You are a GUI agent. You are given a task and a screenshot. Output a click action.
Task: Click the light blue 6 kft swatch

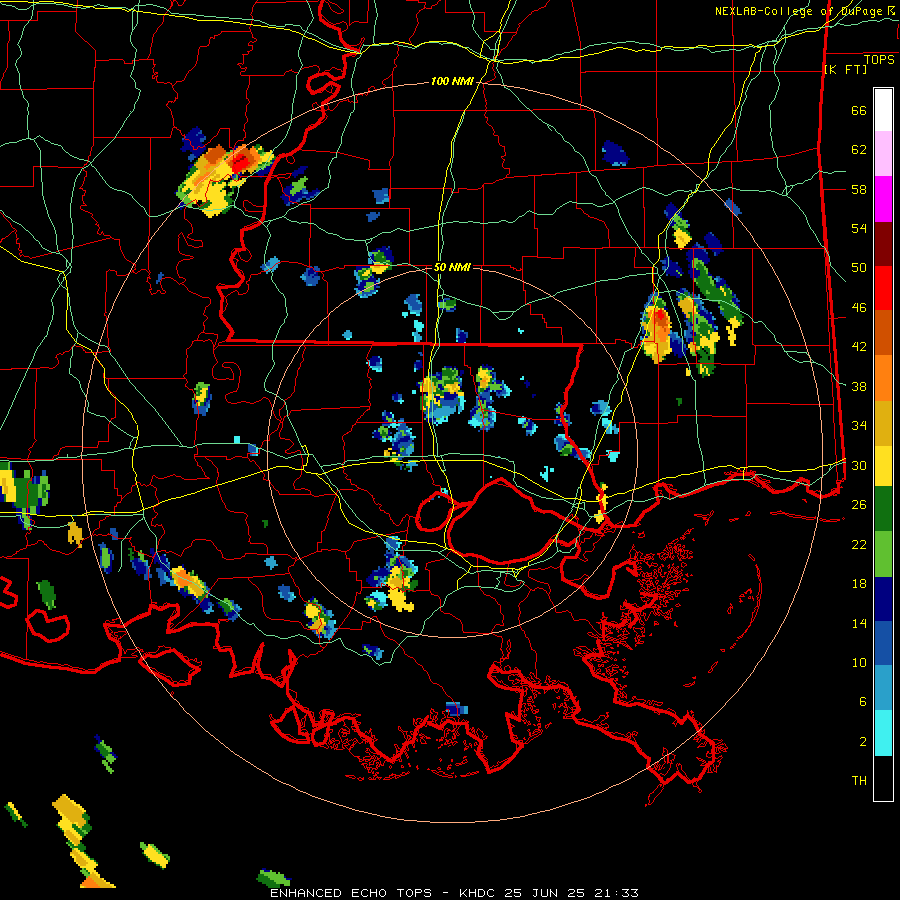tap(883, 688)
